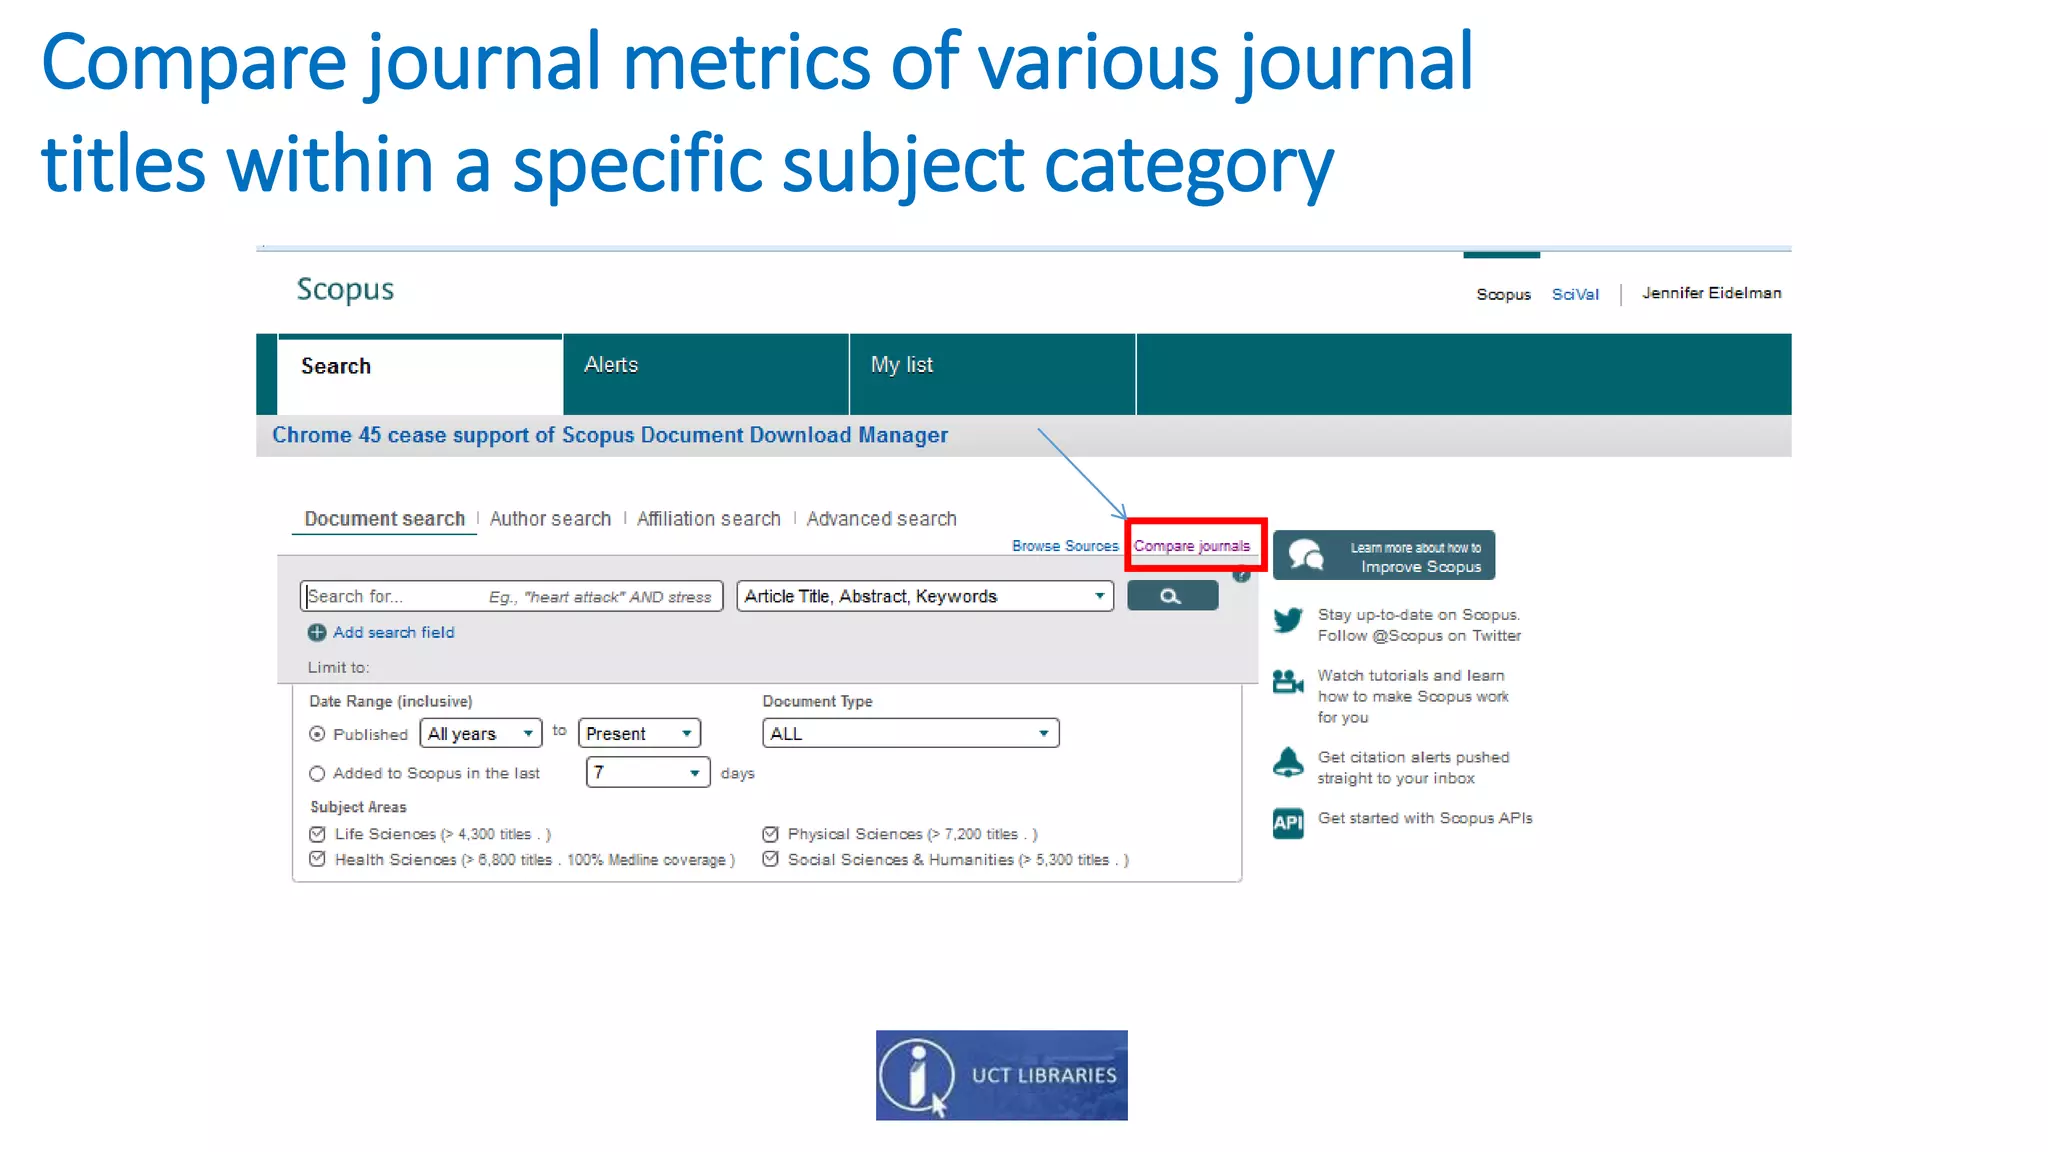Select the Affiliation search tab
Screen dimensions: 2048x1152
pyautogui.click(x=708, y=519)
